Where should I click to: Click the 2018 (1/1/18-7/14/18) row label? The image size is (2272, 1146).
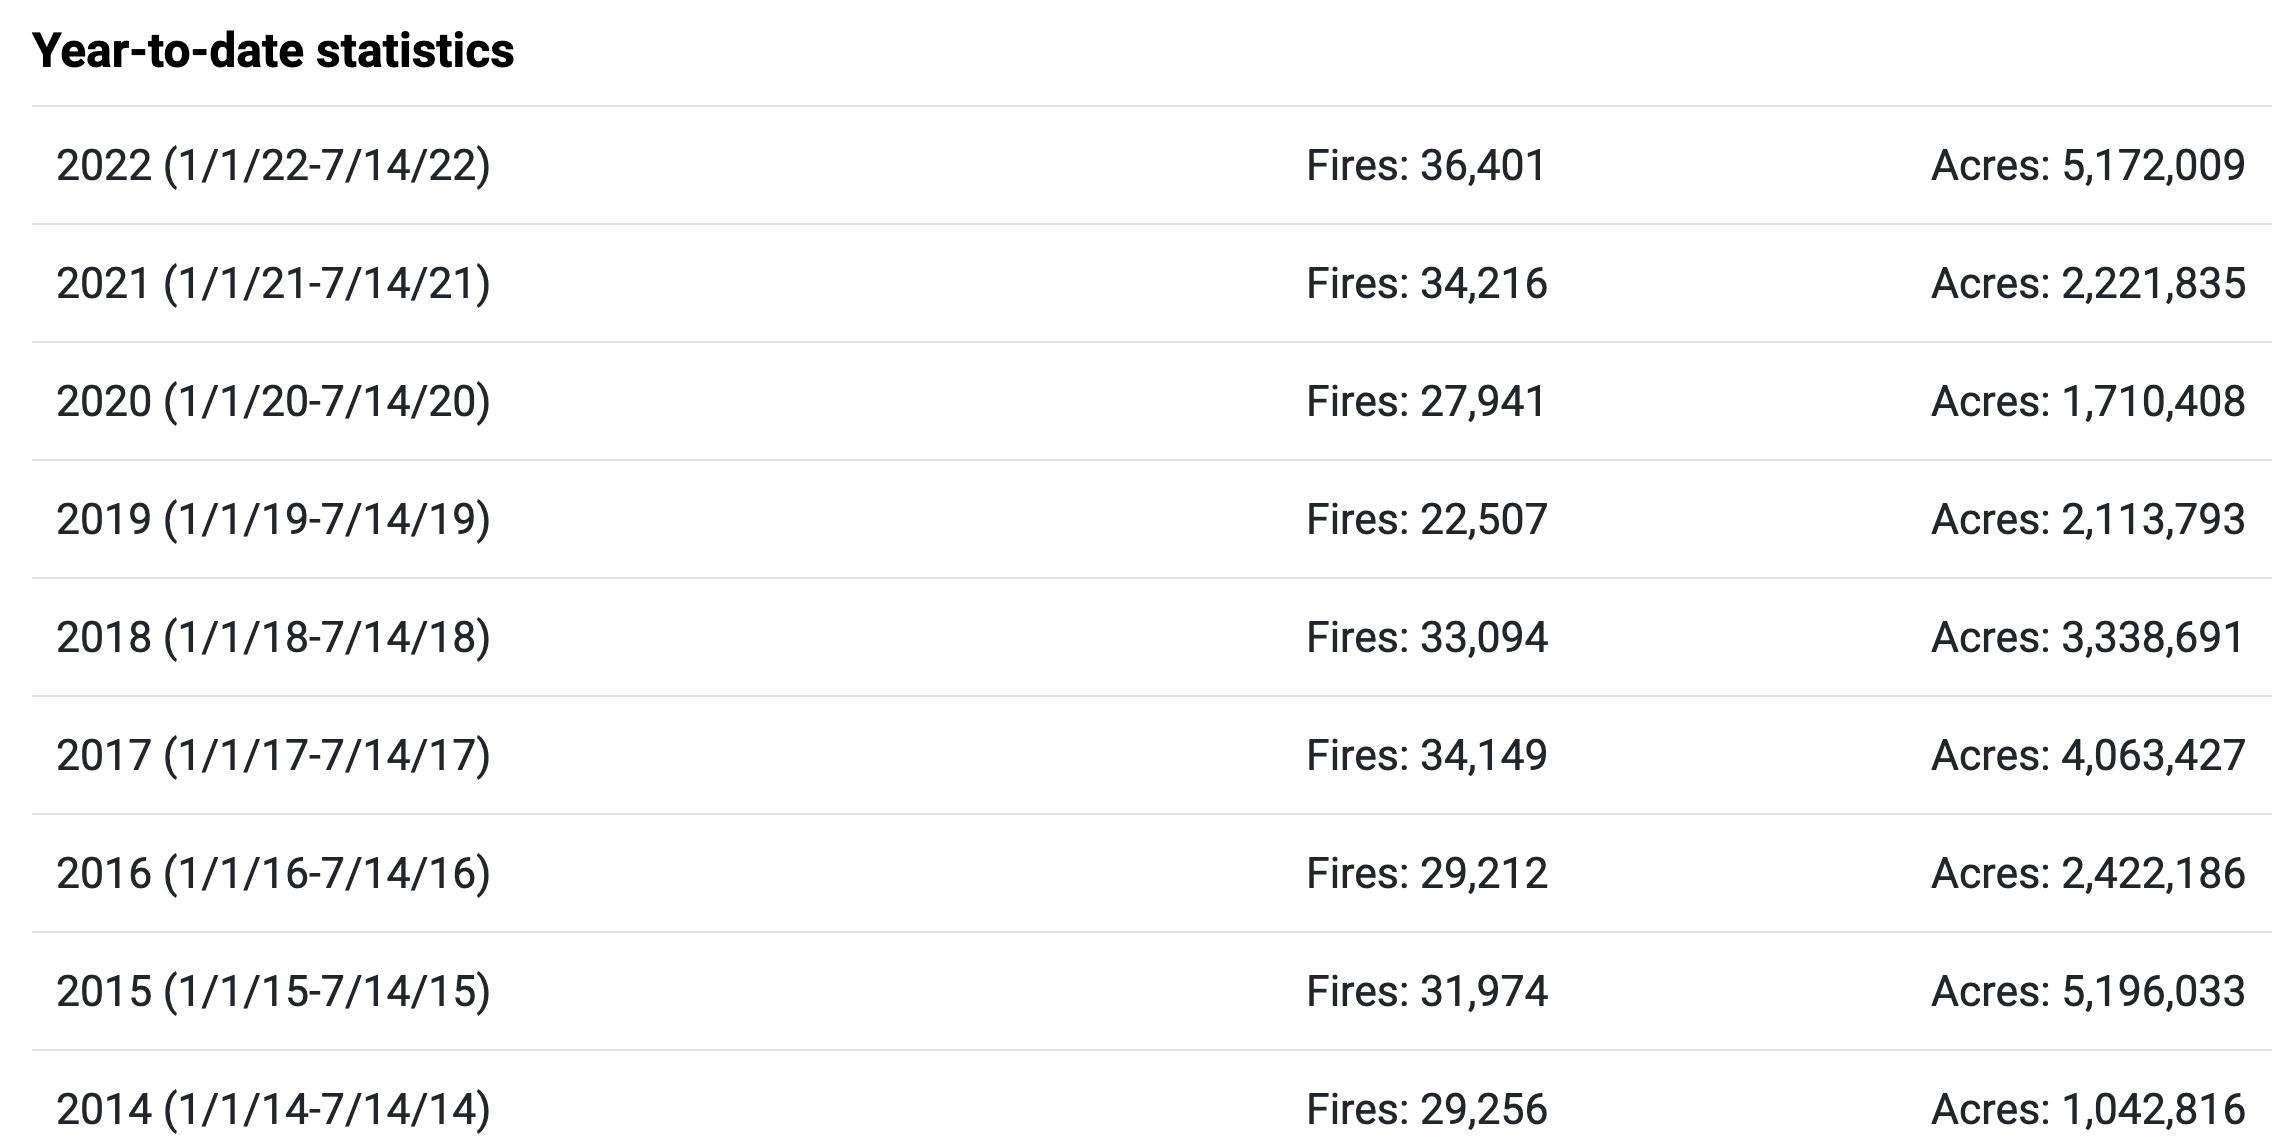click(273, 637)
